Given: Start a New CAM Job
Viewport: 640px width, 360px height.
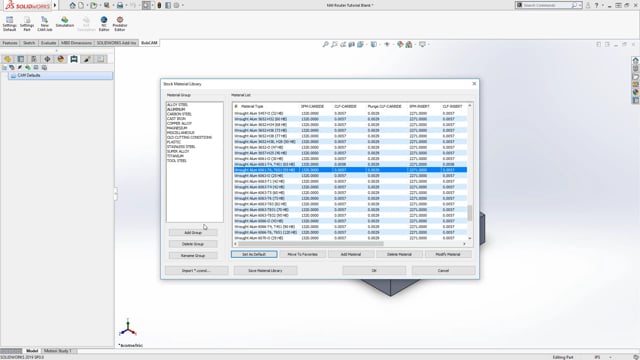Looking at the screenshot, I should tap(44, 24).
